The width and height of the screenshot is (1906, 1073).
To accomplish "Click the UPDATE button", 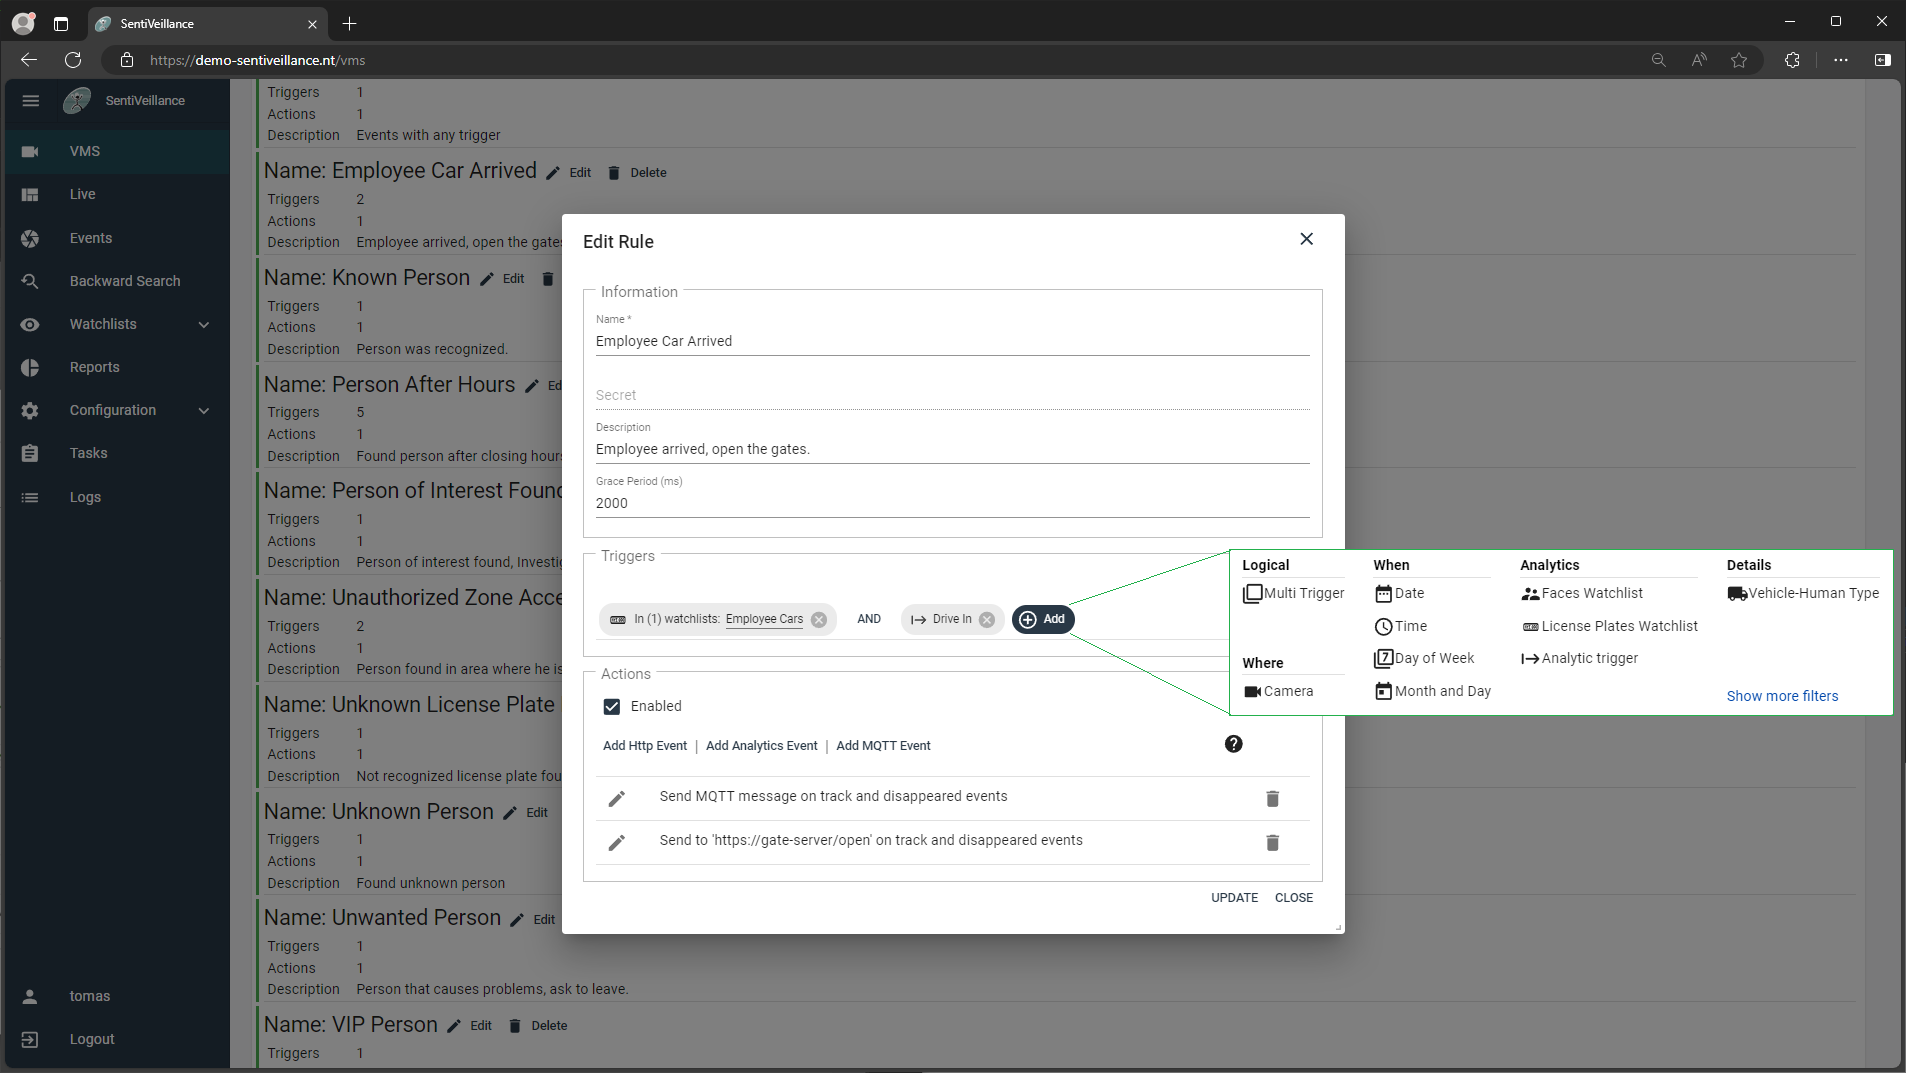I will (x=1234, y=897).
